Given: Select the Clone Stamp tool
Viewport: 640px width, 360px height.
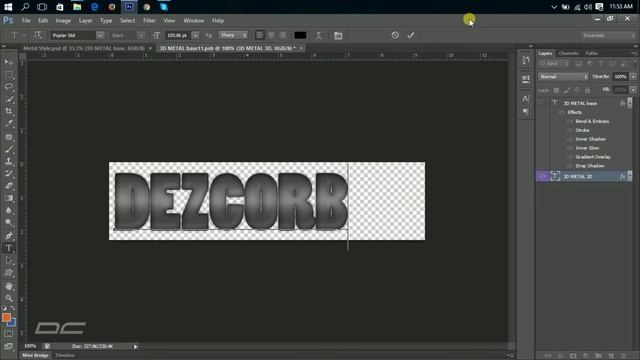Looking at the screenshot, I should coord(9,161).
